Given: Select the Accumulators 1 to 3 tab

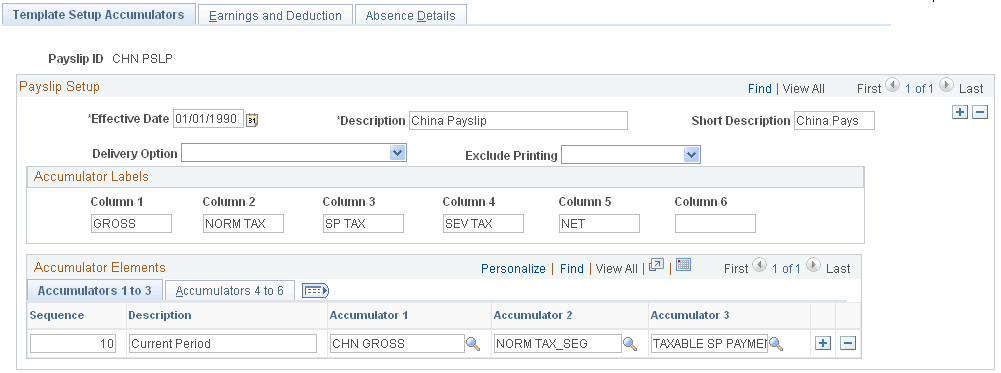Looking at the screenshot, I should [x=94, y=291].
